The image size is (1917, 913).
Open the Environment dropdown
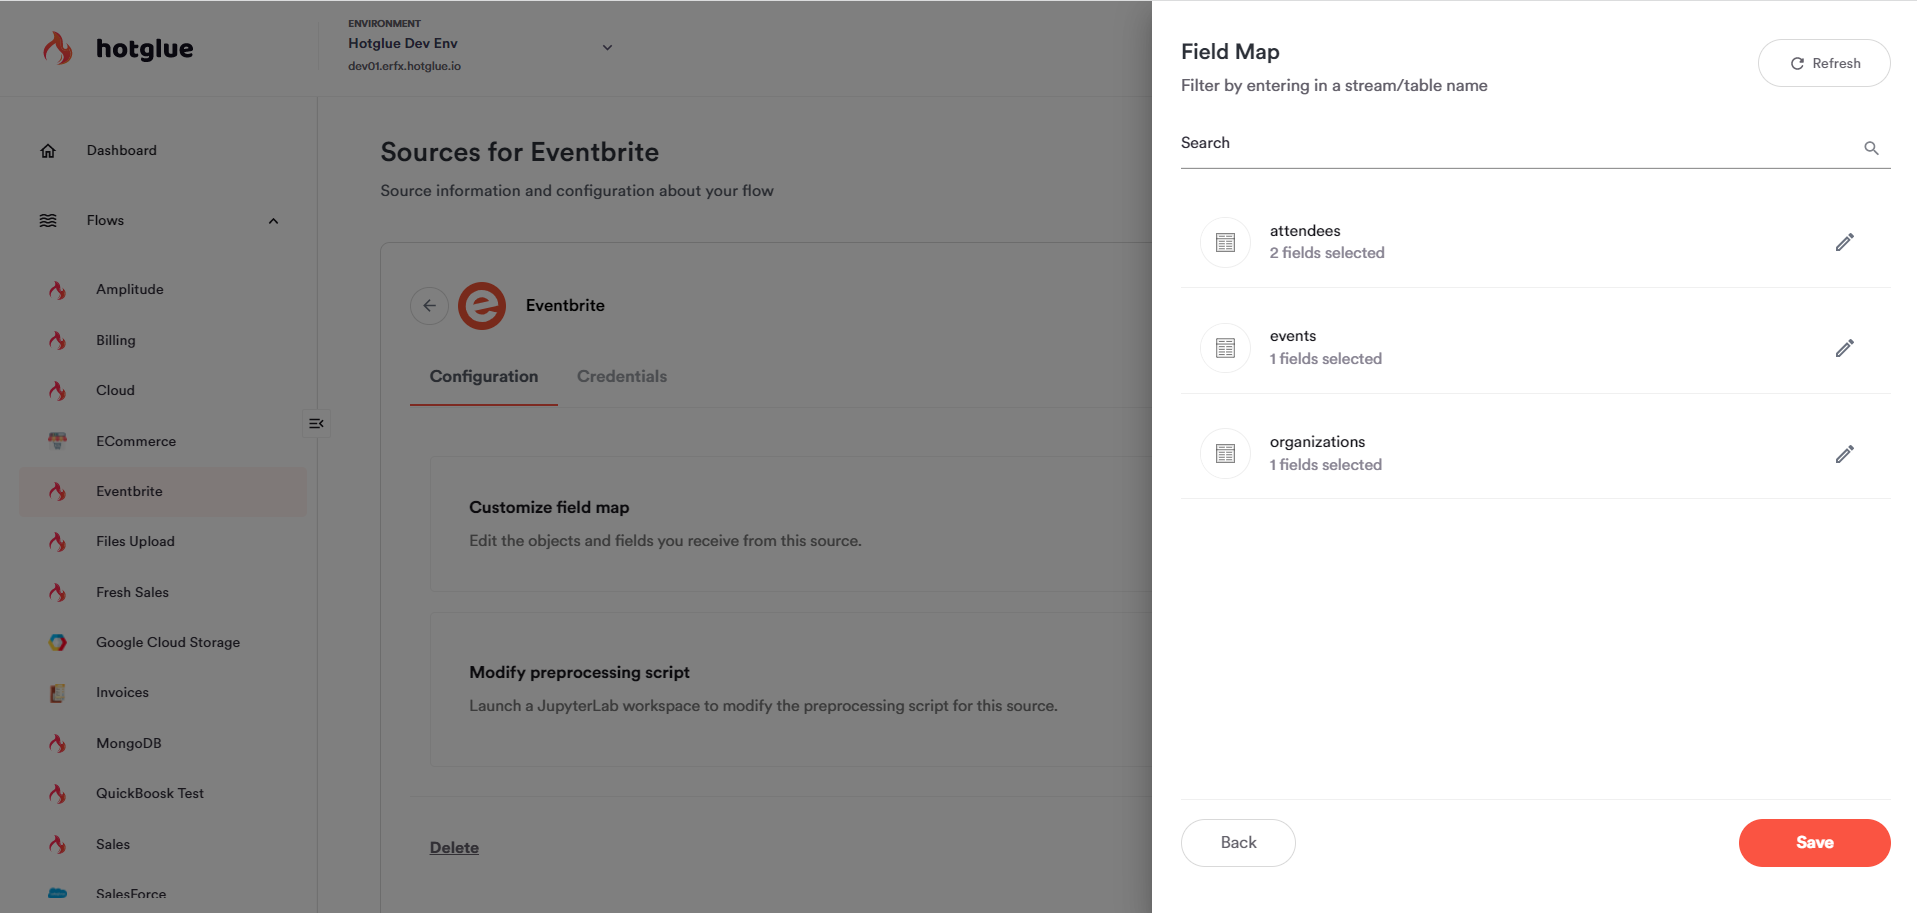pos(606,47)
